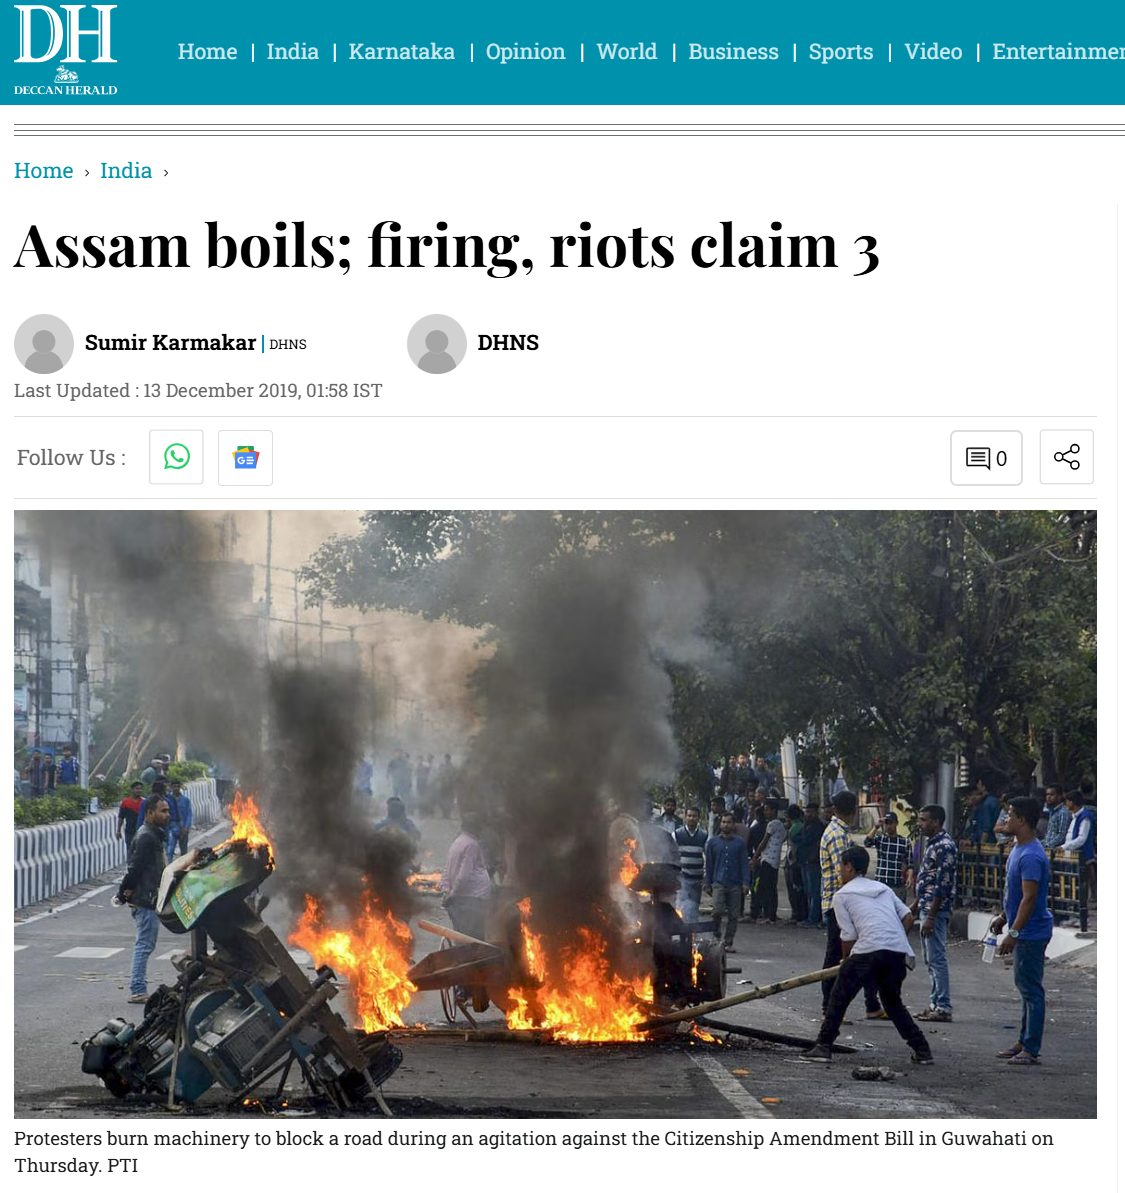Open the Sports section
Viewport: 1125px width, 1193px height.
pos(841,52)
